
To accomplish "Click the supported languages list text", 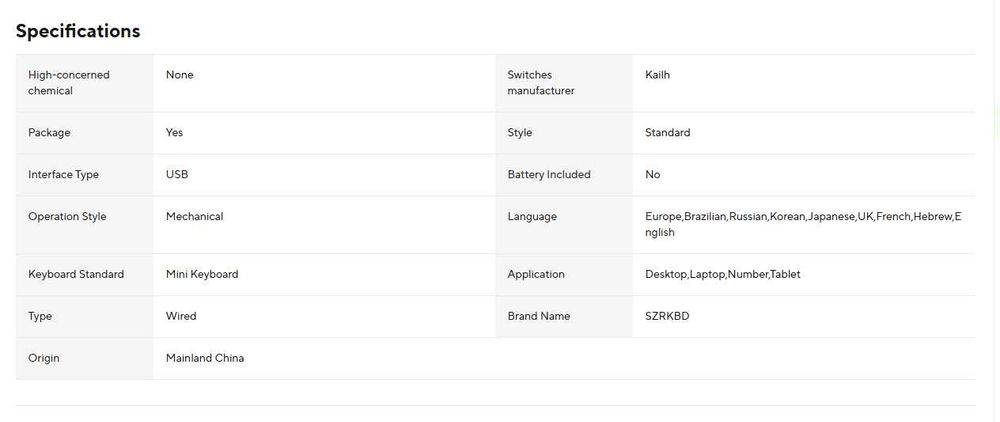I will (802, 224).
